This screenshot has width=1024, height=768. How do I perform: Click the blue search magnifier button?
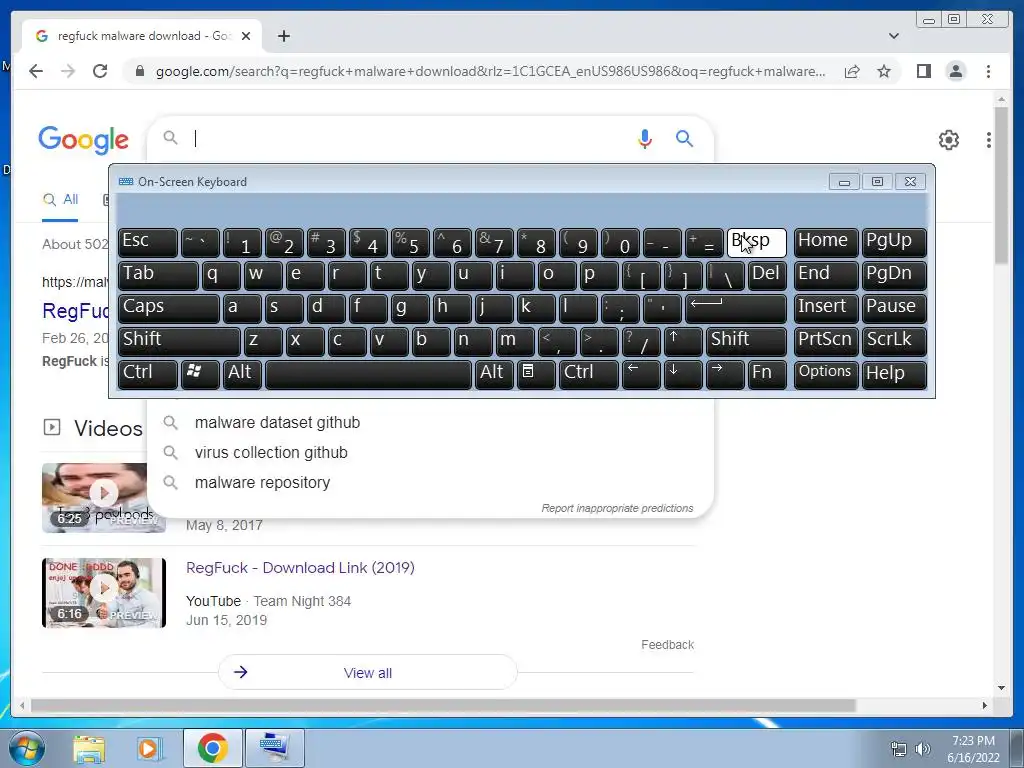[x=684, y=138]
